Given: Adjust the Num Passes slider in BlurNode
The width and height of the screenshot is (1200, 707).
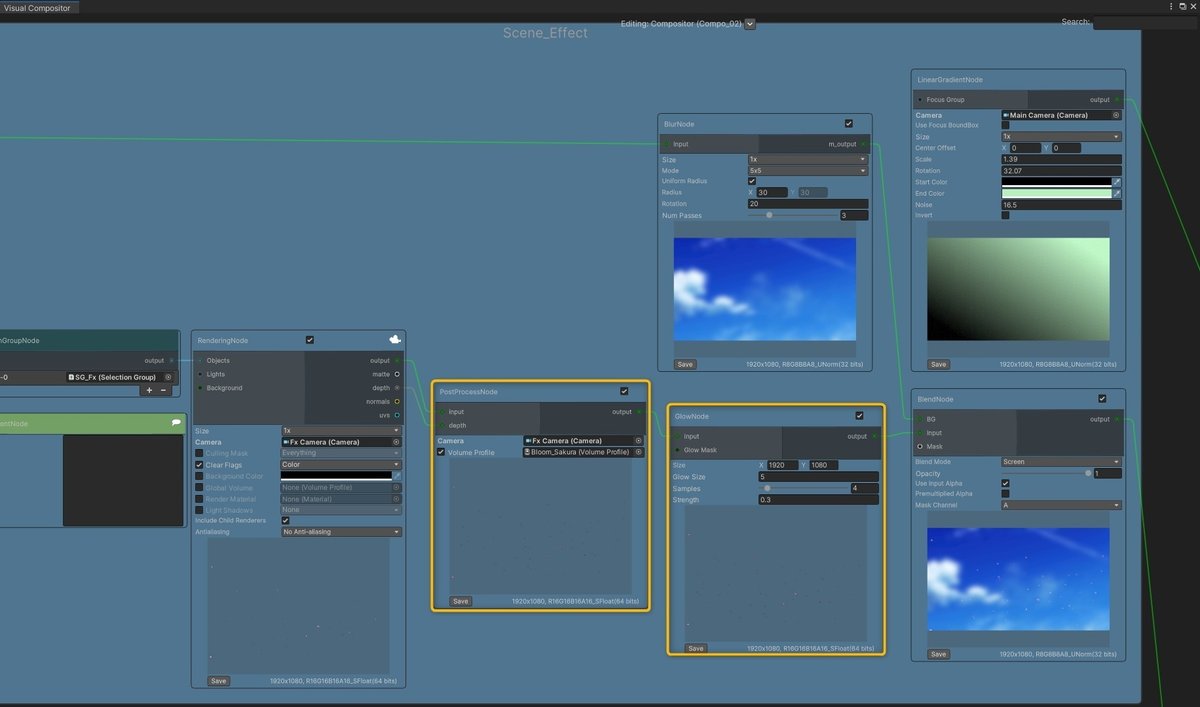Looking at the screenshot, I should coord(792,215).
